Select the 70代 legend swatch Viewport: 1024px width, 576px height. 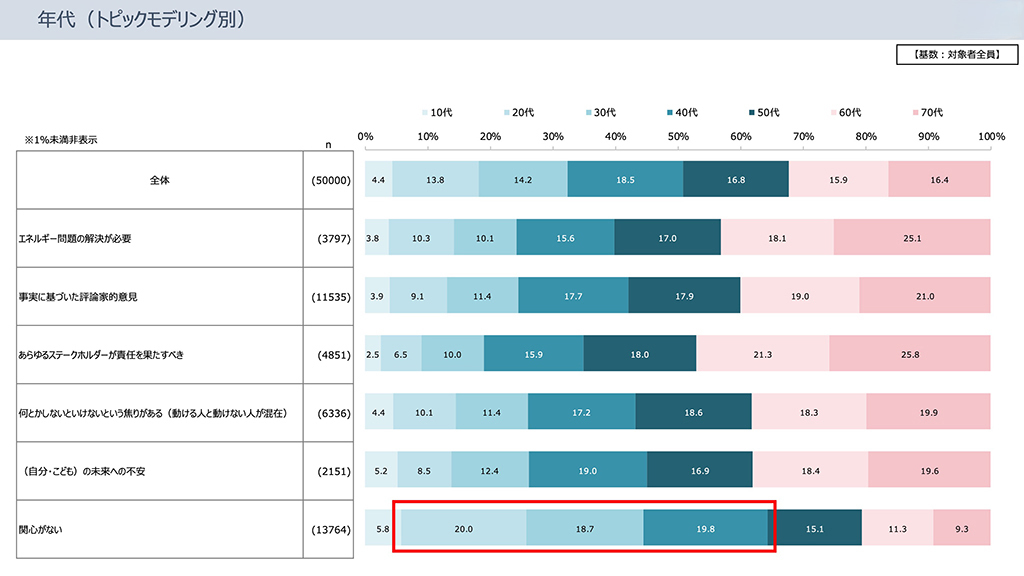coord(914,112)
